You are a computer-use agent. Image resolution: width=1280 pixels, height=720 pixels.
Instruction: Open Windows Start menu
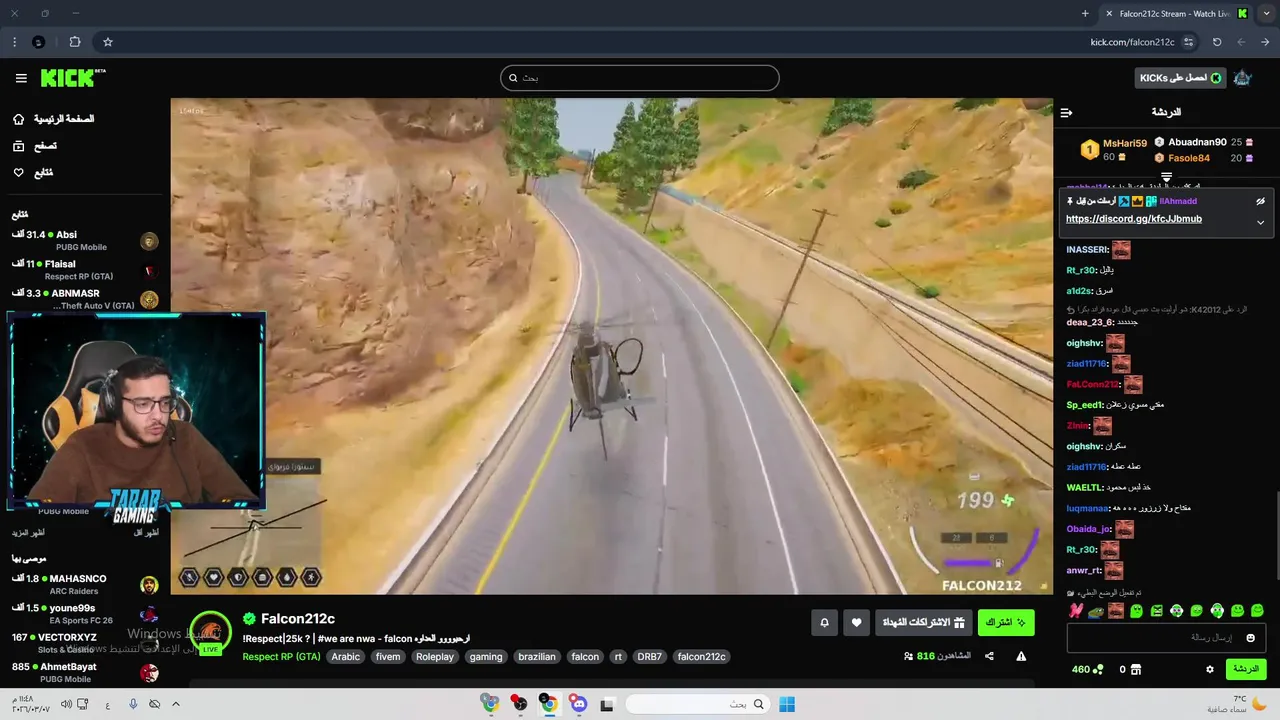(x=787, y=704)
